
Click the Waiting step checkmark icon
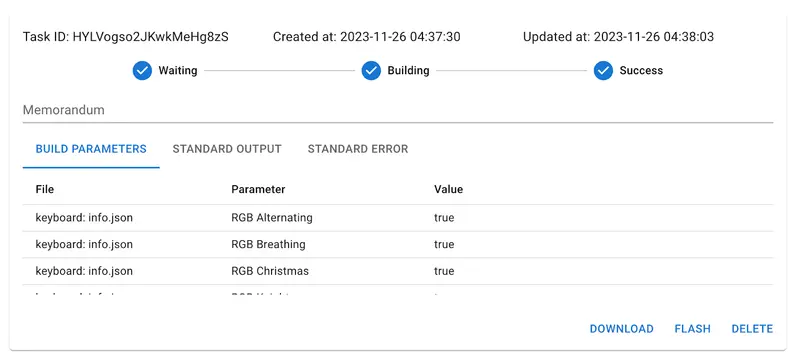[x=142, y=71]
